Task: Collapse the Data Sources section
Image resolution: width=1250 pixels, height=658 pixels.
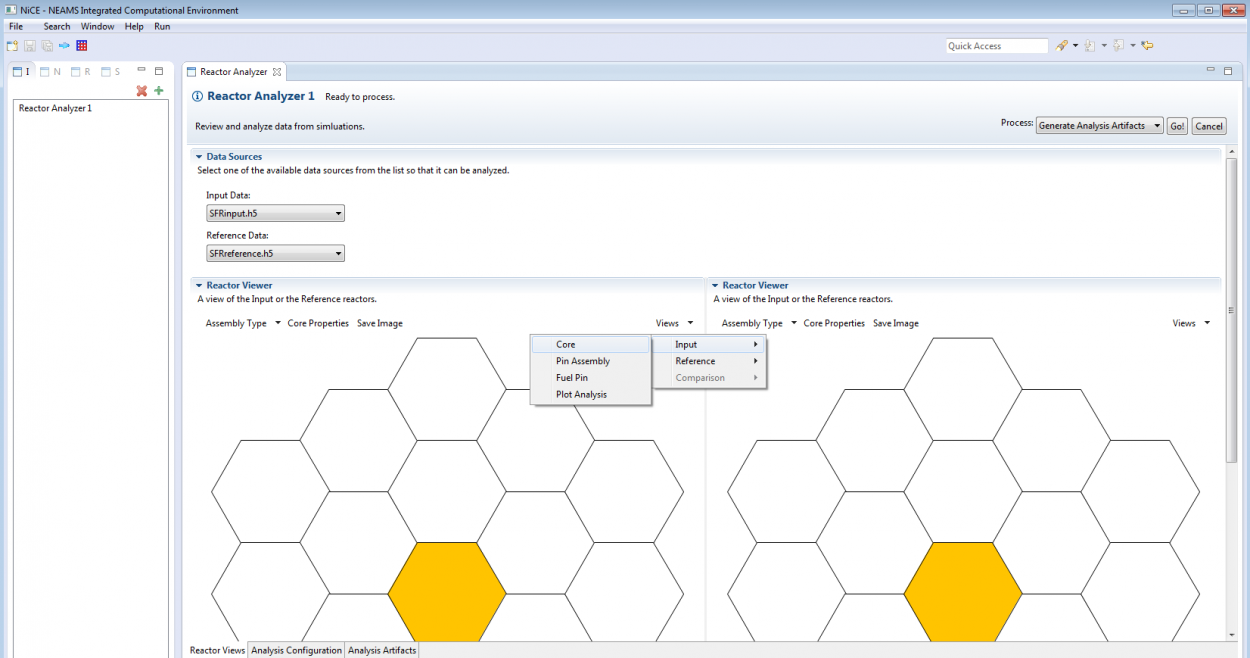Action: pos(199,157)
